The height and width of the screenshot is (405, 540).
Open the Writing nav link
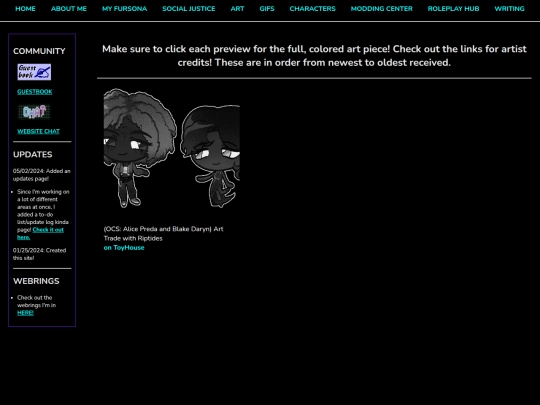(509, 9)
